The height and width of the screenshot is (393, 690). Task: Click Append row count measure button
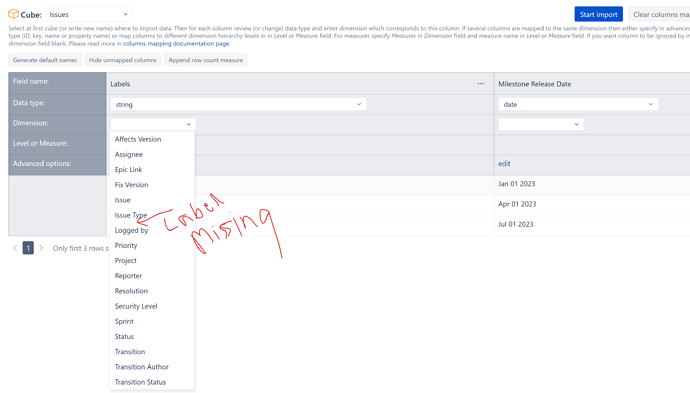(206, 60)
